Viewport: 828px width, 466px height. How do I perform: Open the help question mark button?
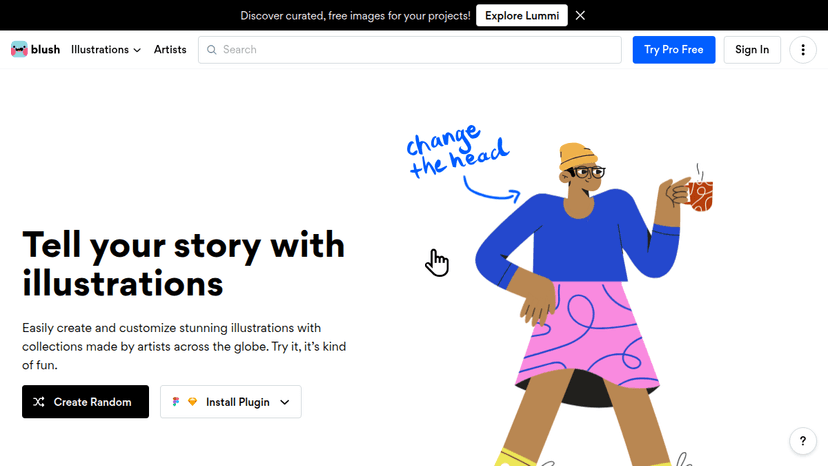[803, 441]
